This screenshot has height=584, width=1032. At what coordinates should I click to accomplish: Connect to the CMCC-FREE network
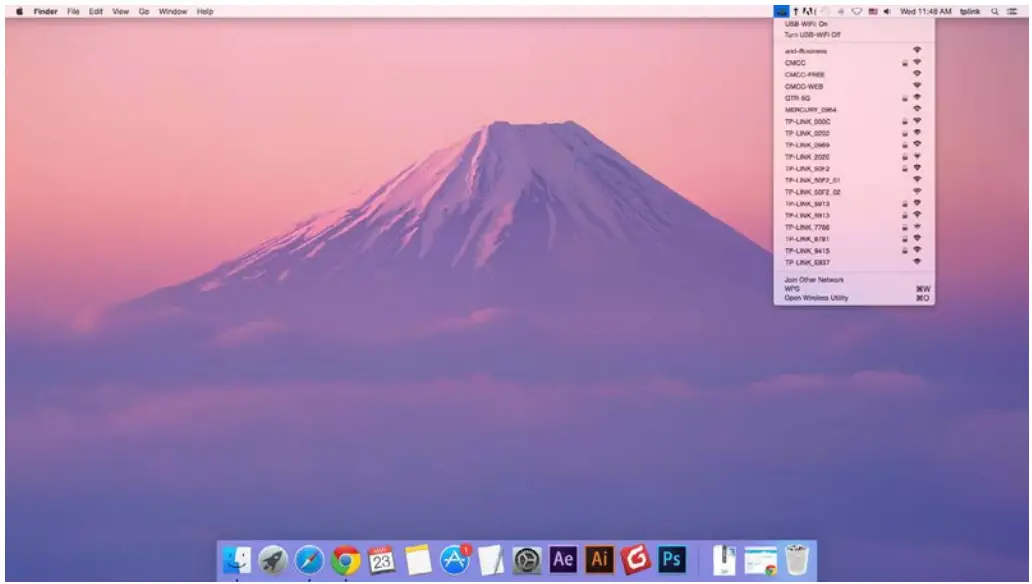[x=805, y=74]
